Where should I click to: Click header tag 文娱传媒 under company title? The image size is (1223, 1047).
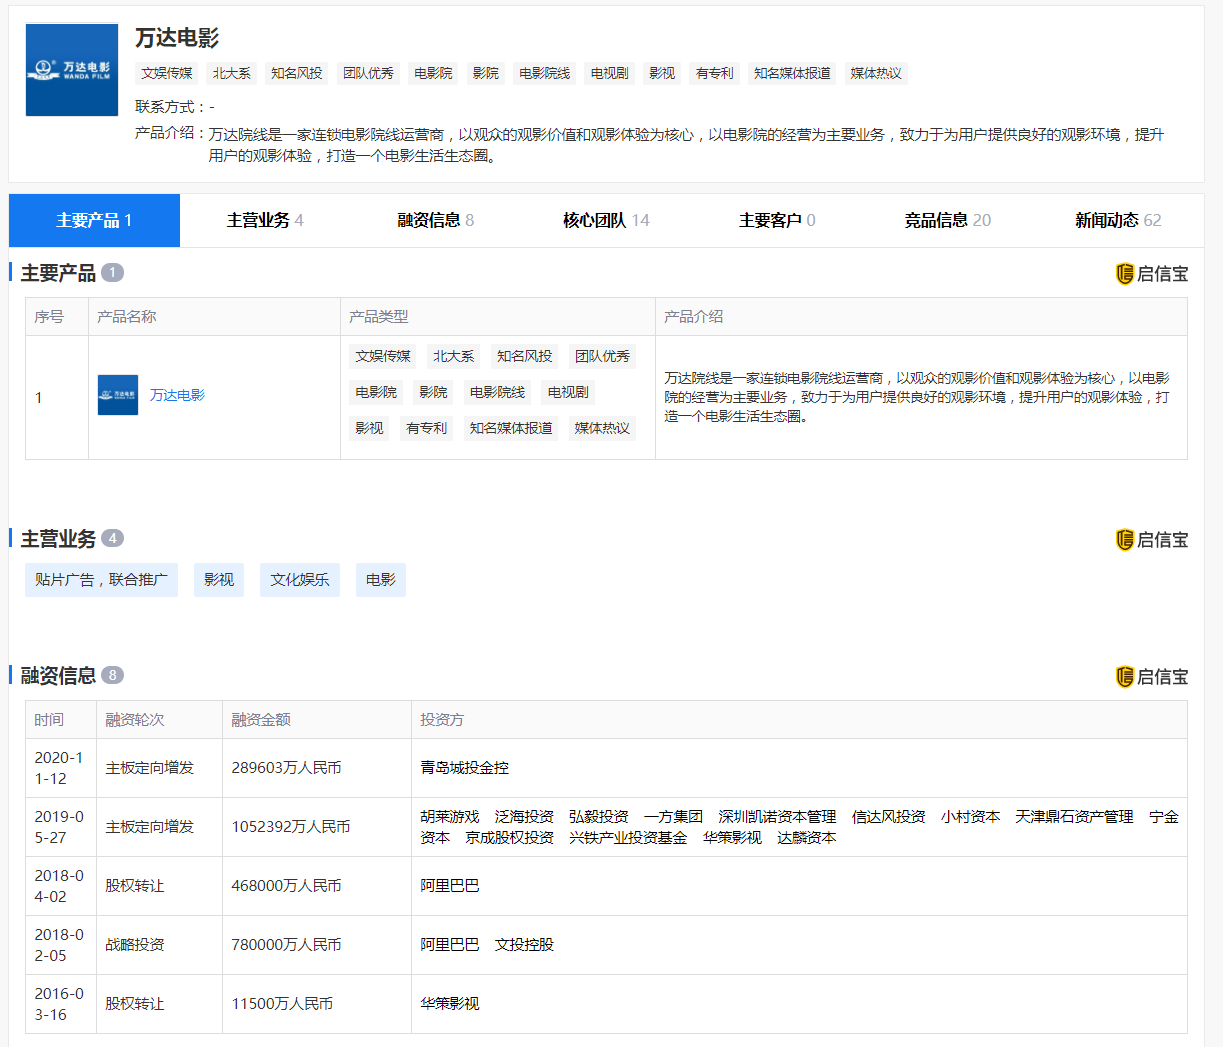(167, 73)
